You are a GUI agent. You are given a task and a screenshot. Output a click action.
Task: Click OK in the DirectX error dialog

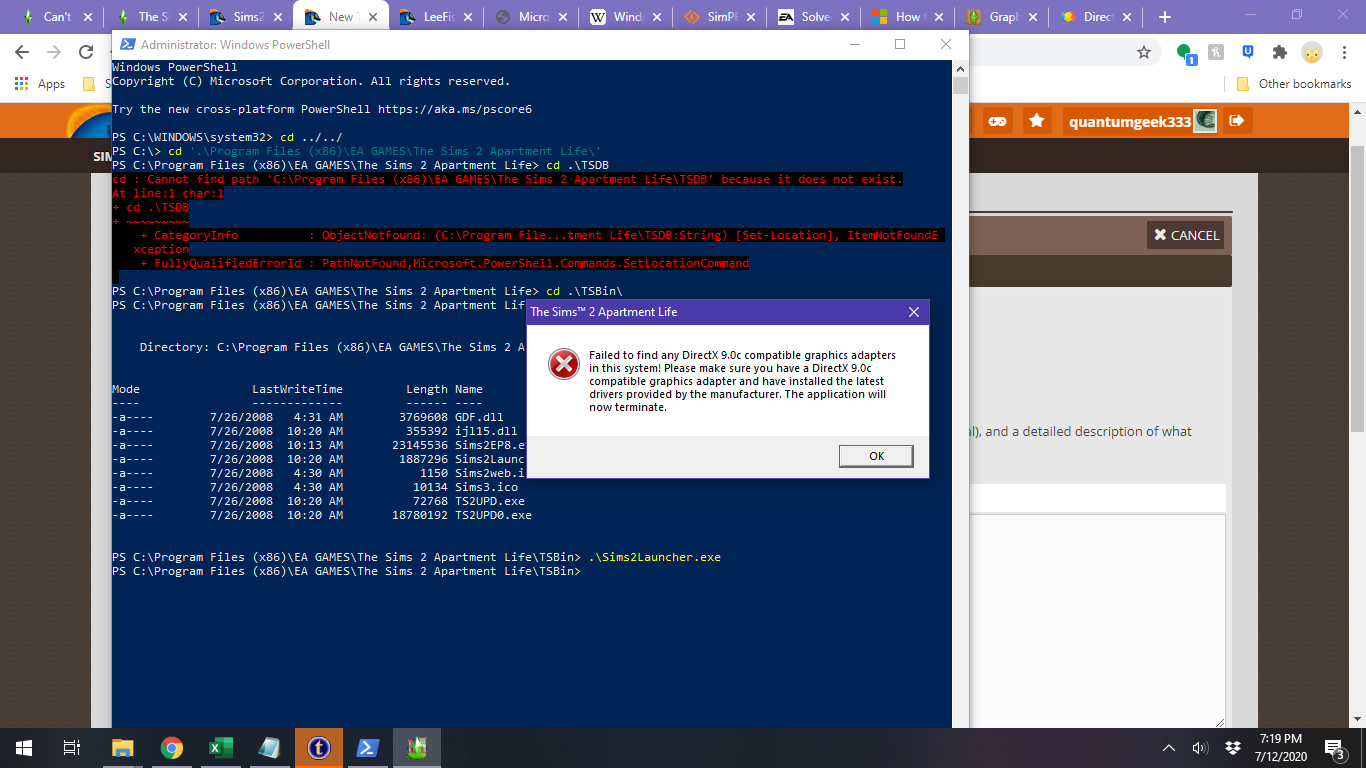point(876,456)
